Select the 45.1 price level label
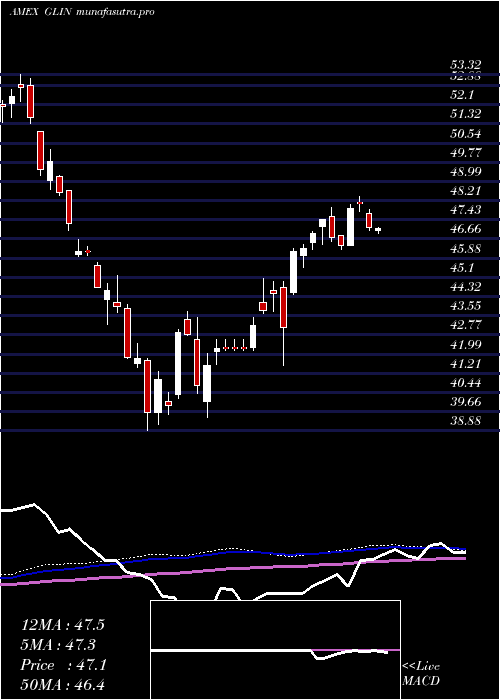Image resolution: width=500 pixels, height=700 pixels. click(461, 267)
